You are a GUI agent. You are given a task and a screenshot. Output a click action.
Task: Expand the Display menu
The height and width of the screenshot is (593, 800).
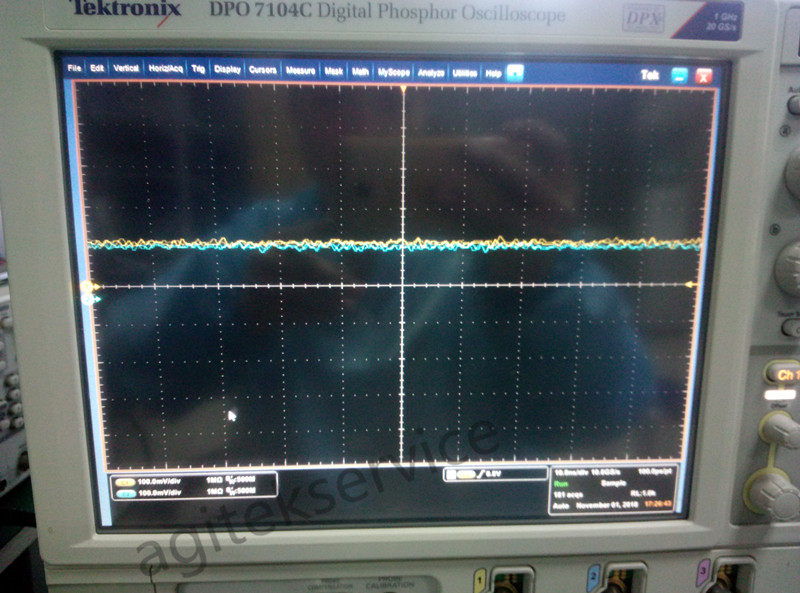[227, 70]
